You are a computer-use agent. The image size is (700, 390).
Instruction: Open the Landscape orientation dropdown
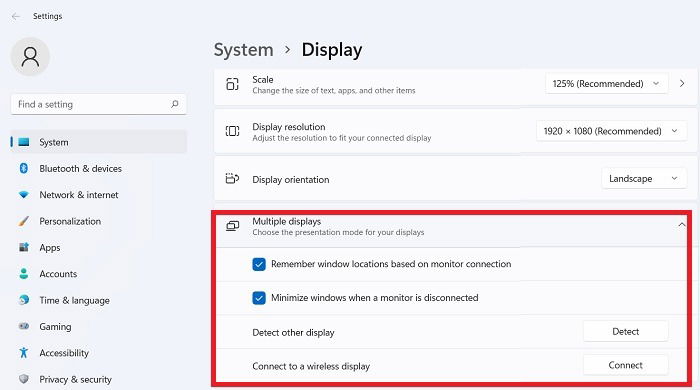[644, 178]
